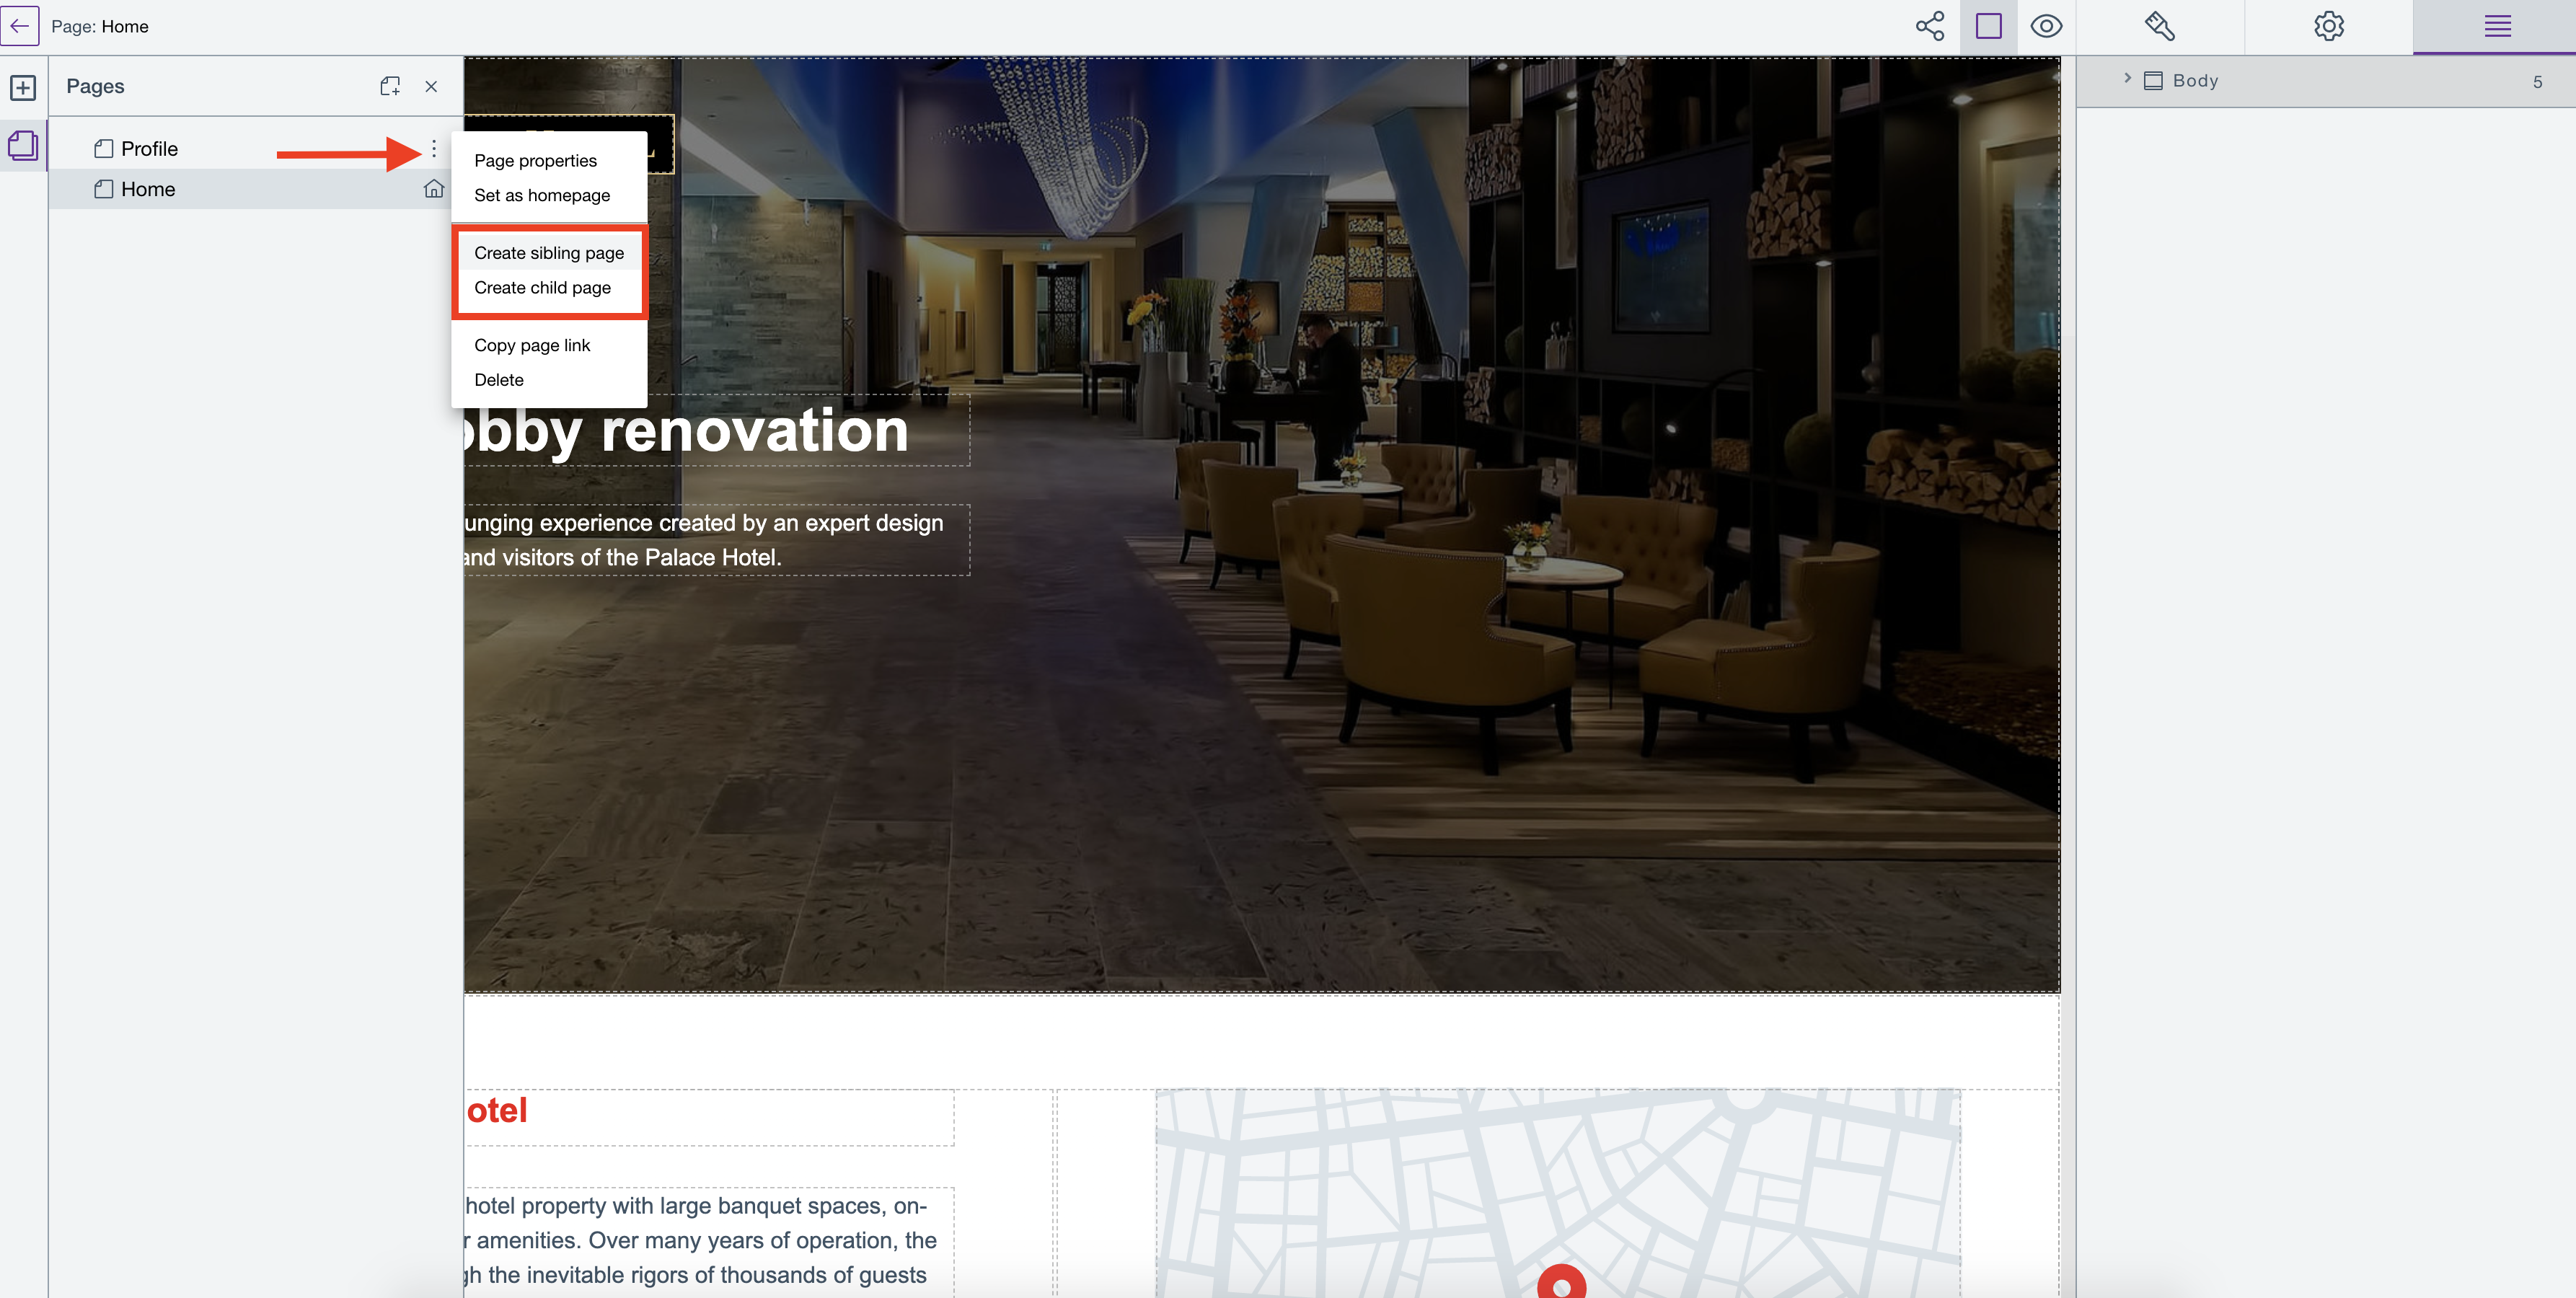The width and height of the screenshot is (2576, 1298).
Task: Open Profile page three-dot menu
Action: coord(433,149)
